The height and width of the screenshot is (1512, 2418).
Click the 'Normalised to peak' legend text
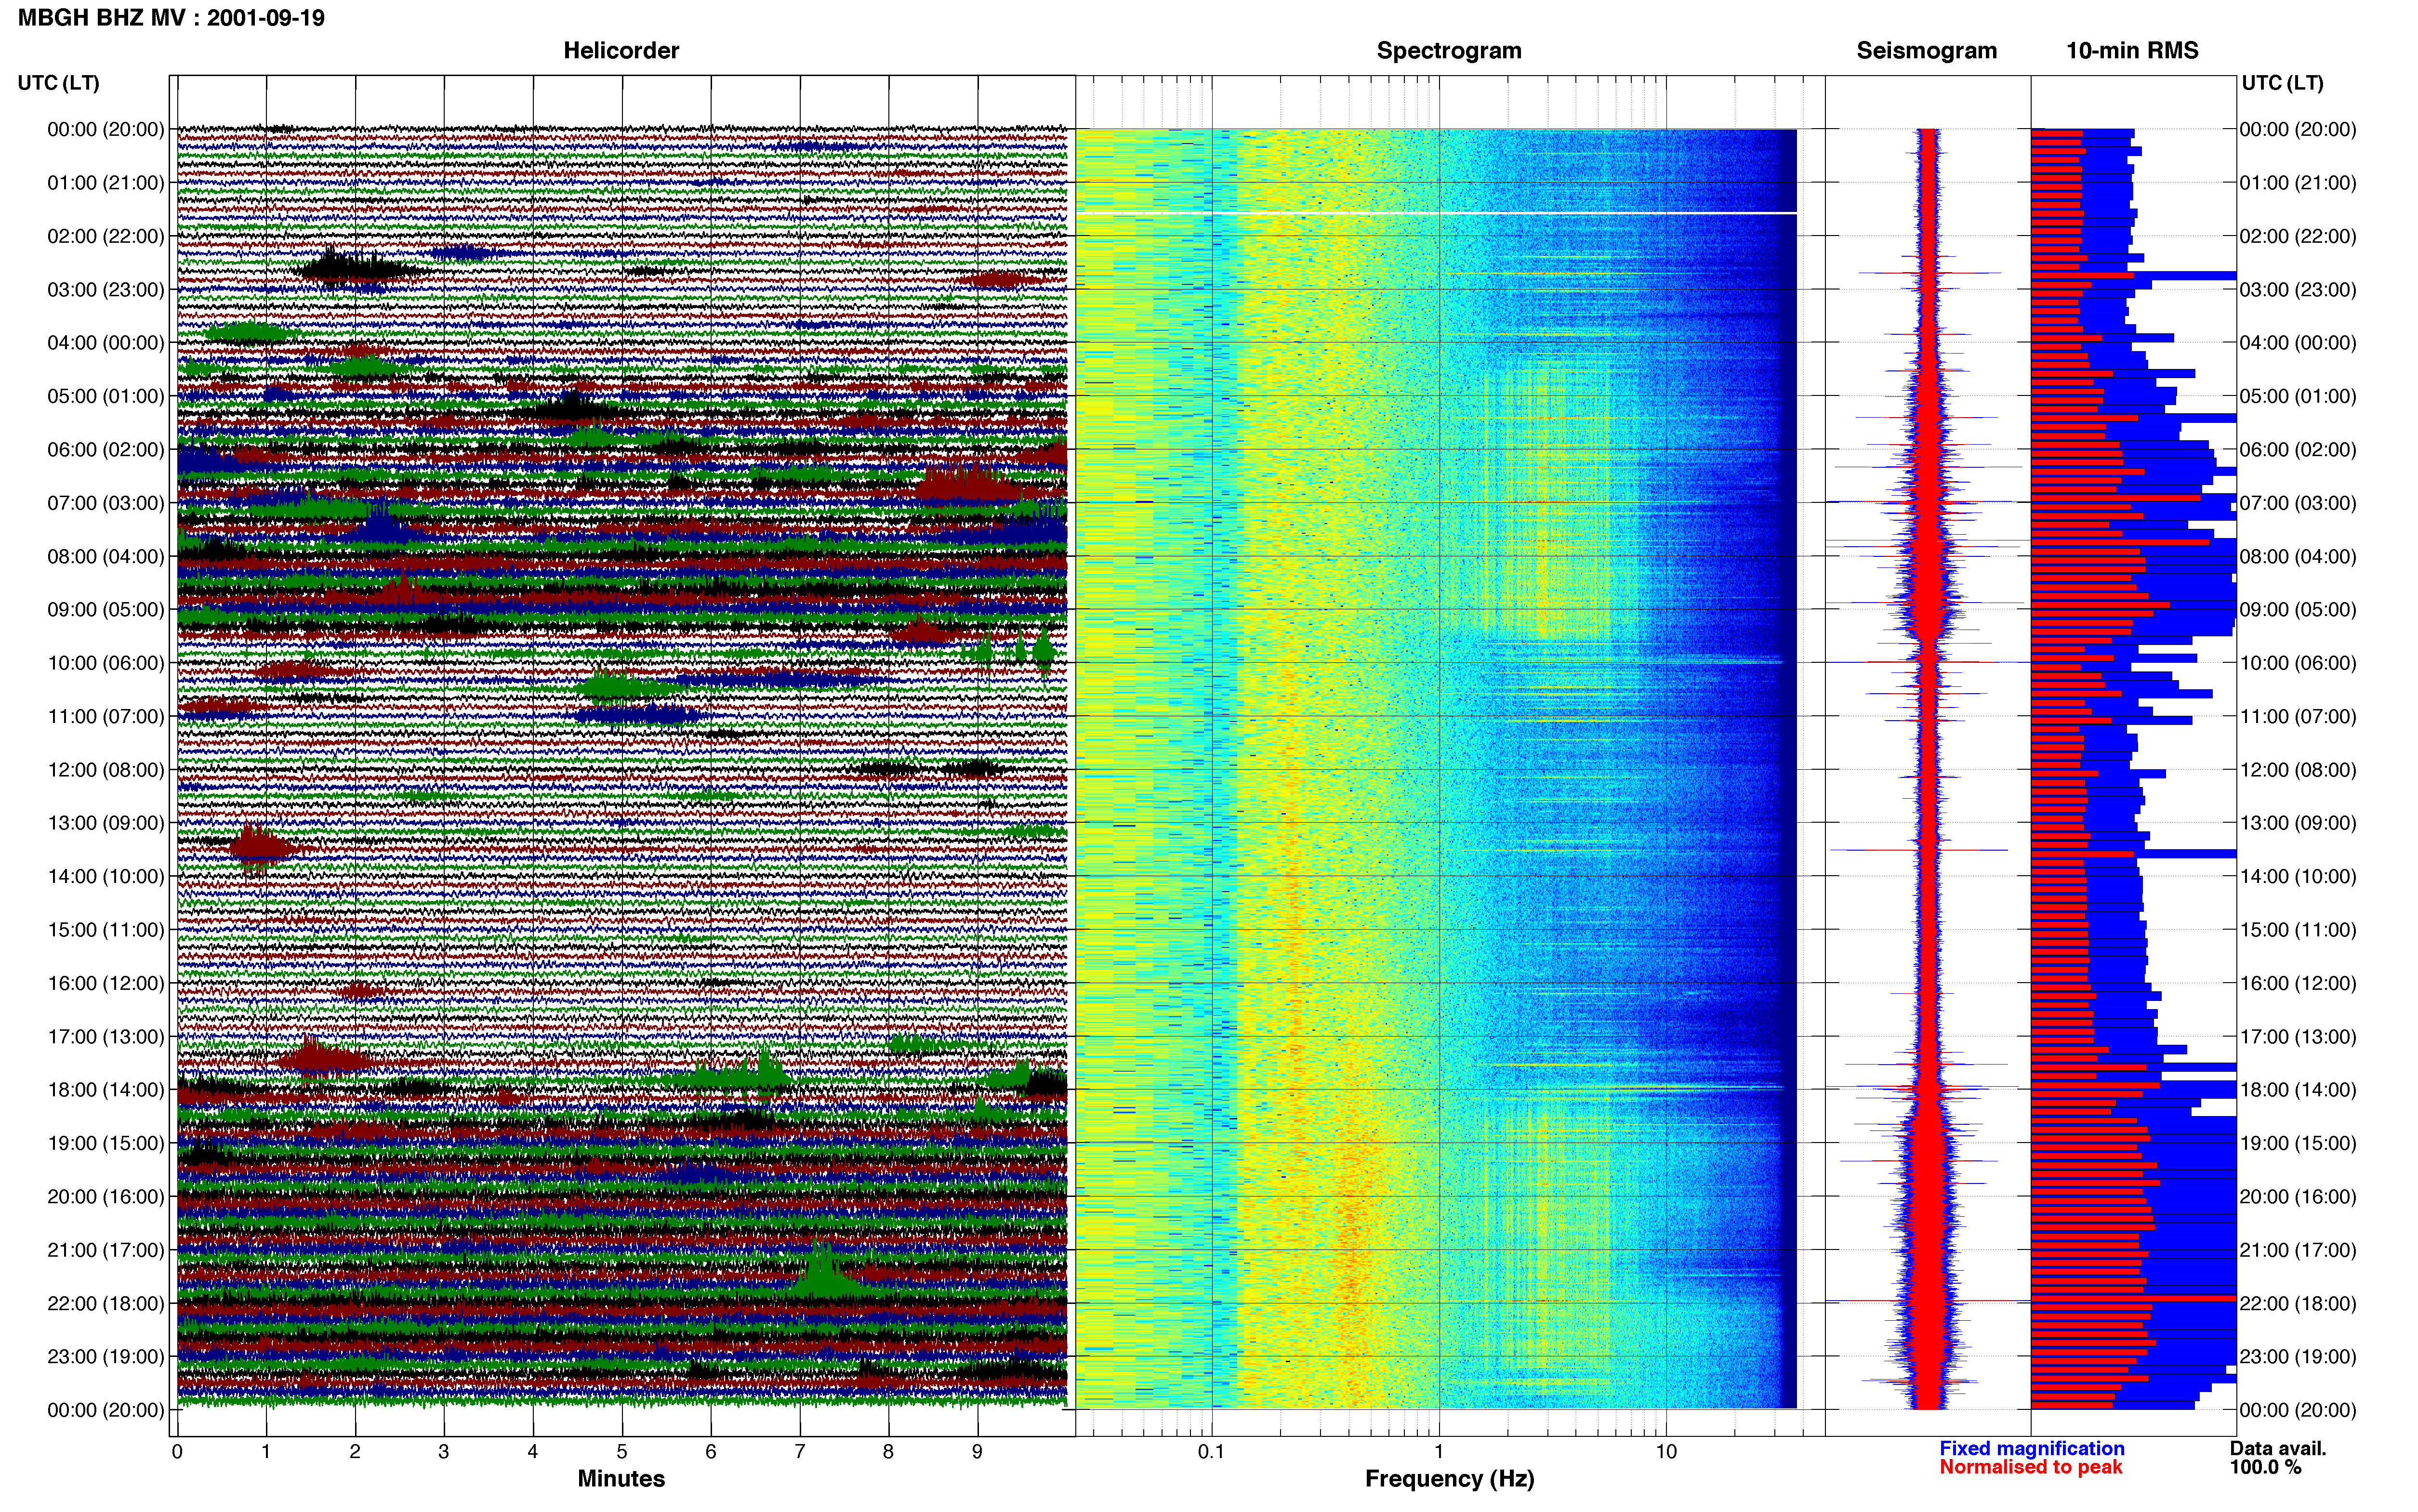click(x=2030, y=1467)
